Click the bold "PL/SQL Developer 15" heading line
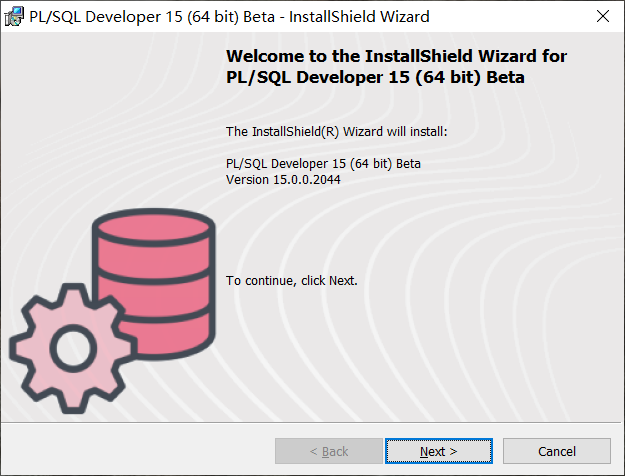 [x=375, y=77]
